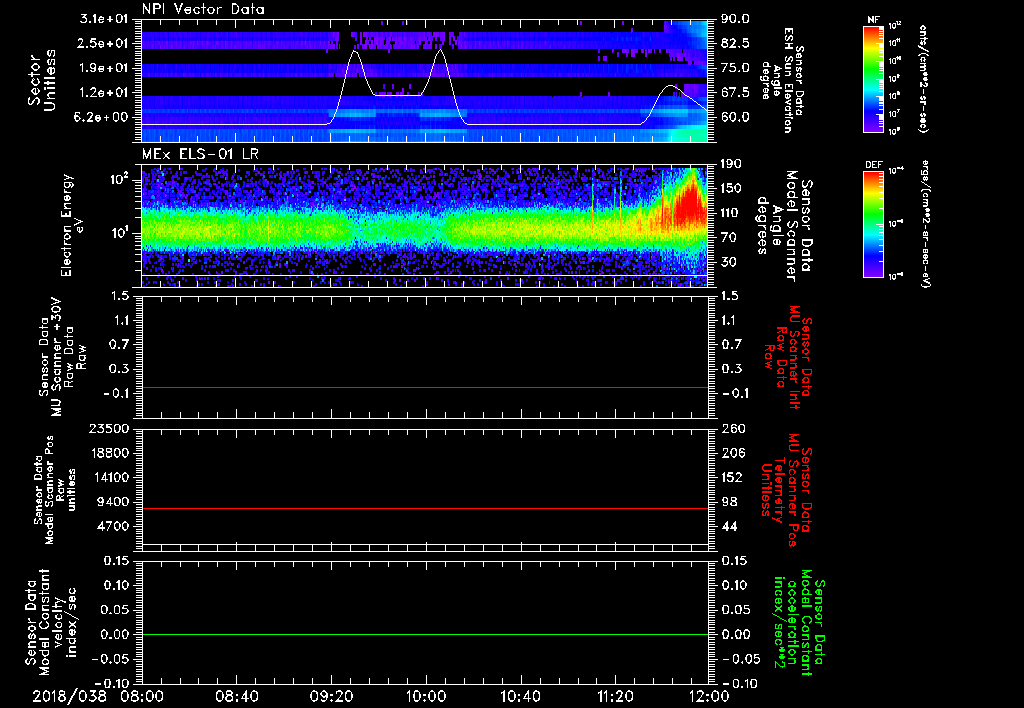Click the NF color scale bar
The height and width of the screenshot is (708, 1024).
[873, 79]
